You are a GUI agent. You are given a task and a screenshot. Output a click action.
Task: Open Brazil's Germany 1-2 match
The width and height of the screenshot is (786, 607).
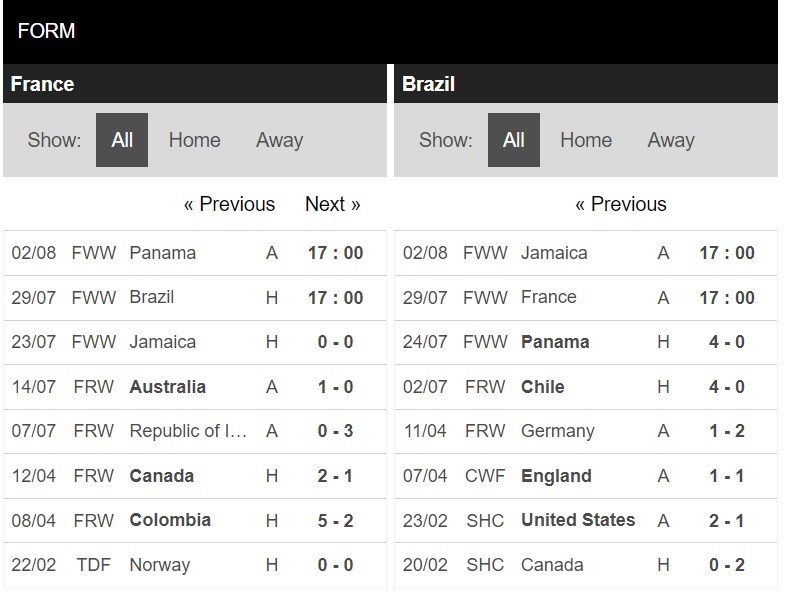pyautogui.click(x=586, y=431)
